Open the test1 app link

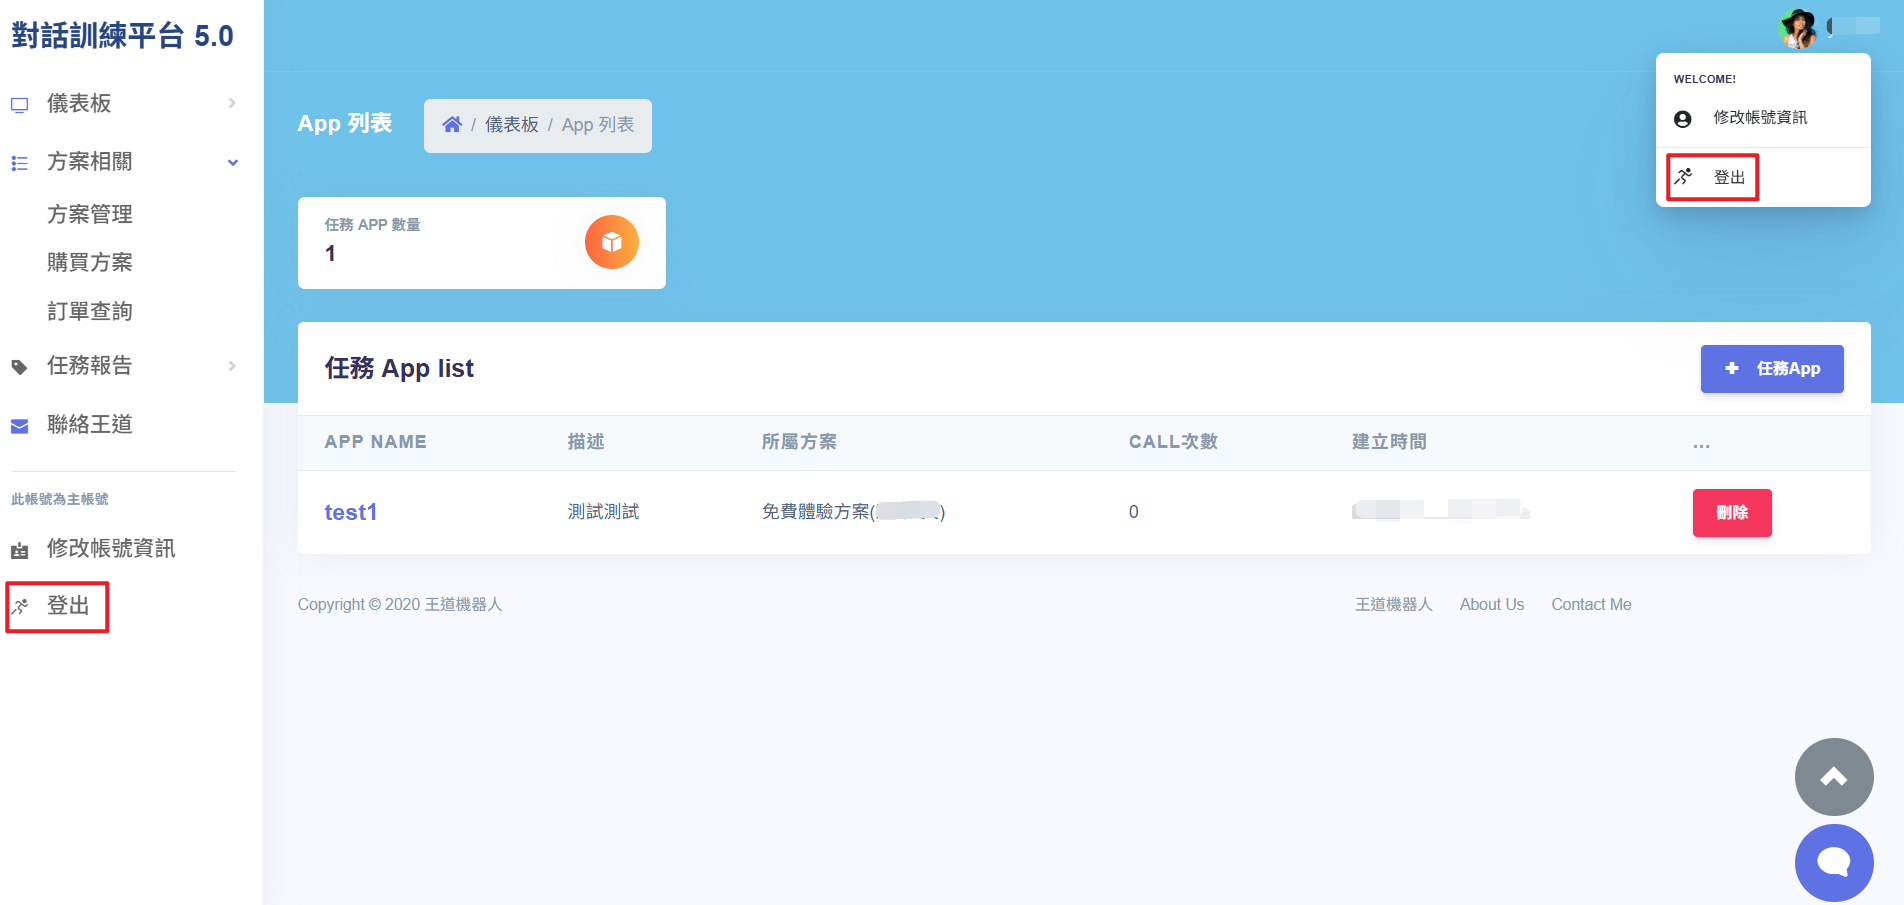coord(350,512)
